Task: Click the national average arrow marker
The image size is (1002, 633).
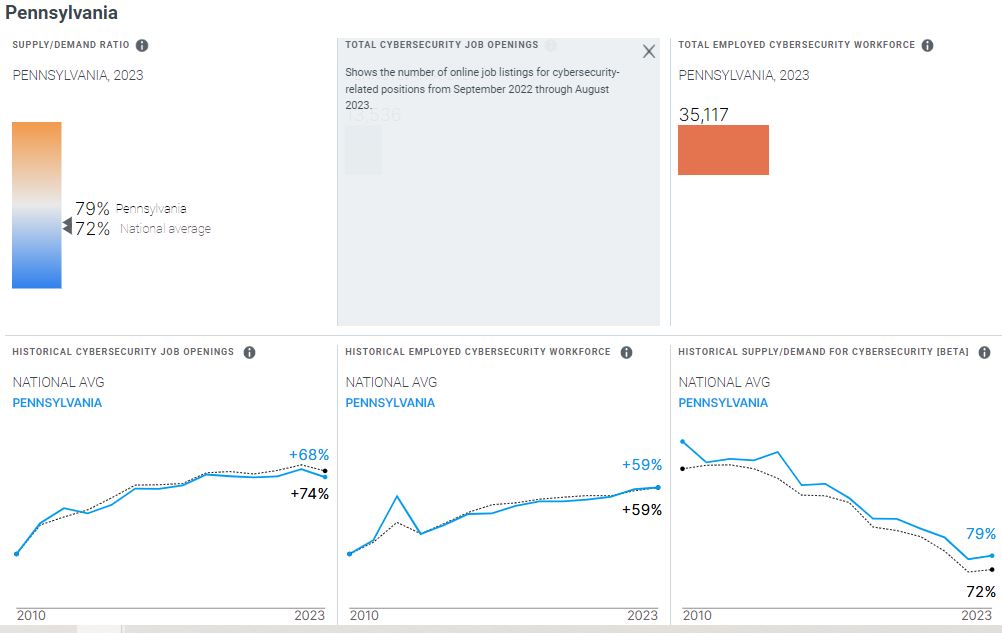Action: [67, 228]
